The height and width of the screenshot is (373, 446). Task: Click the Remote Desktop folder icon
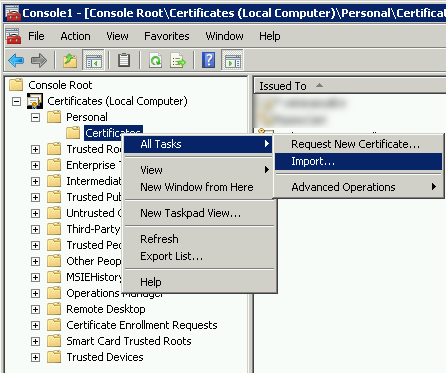54,309
